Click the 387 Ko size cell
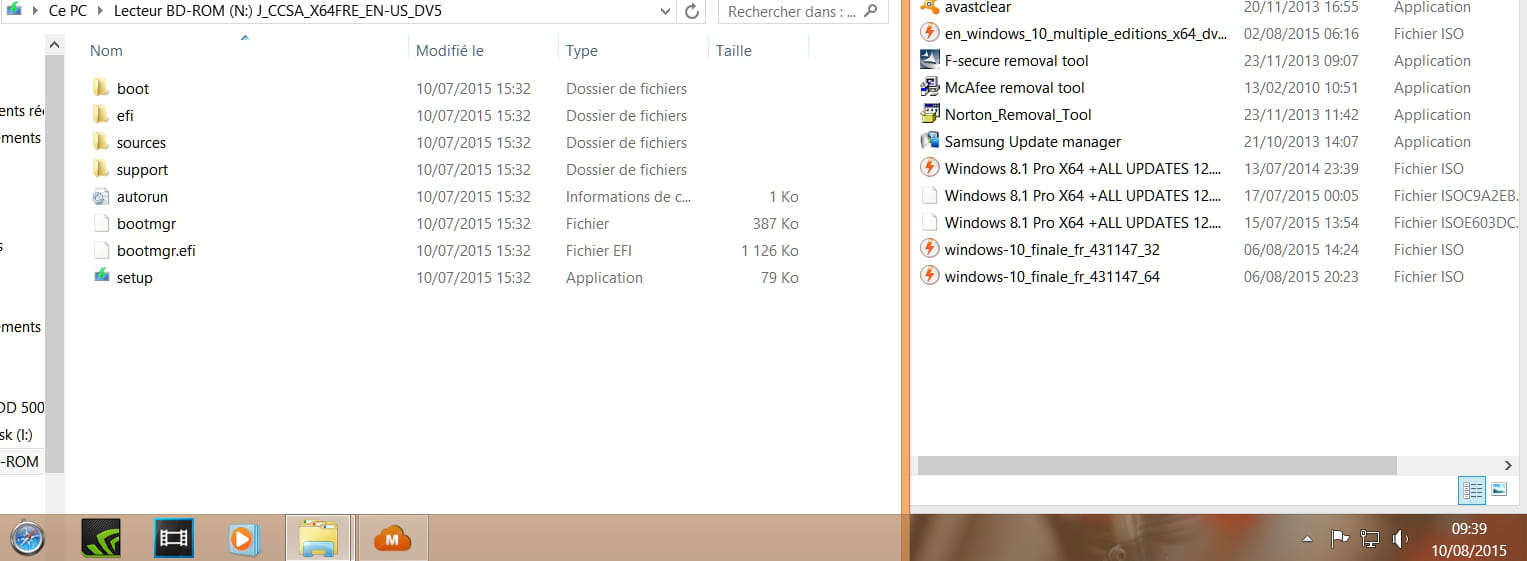This screenshot has width=1527, height=561. 775,223
